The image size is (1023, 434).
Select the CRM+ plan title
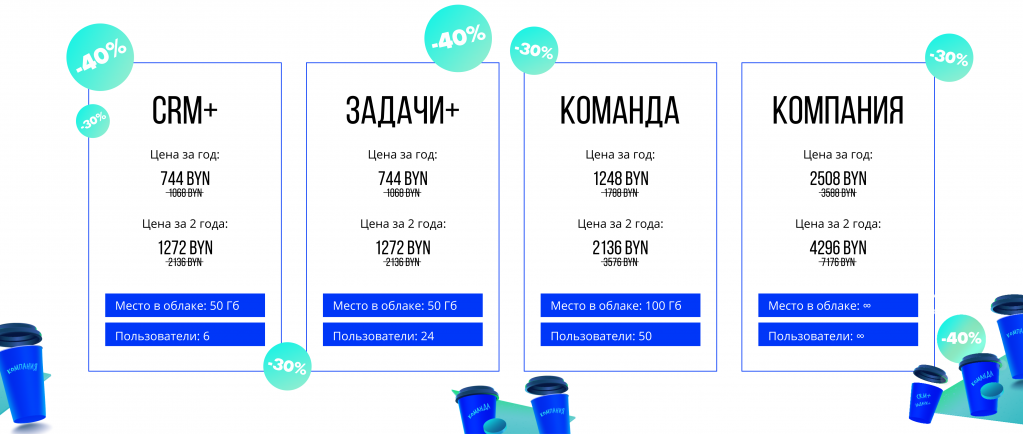pos(185,110)
